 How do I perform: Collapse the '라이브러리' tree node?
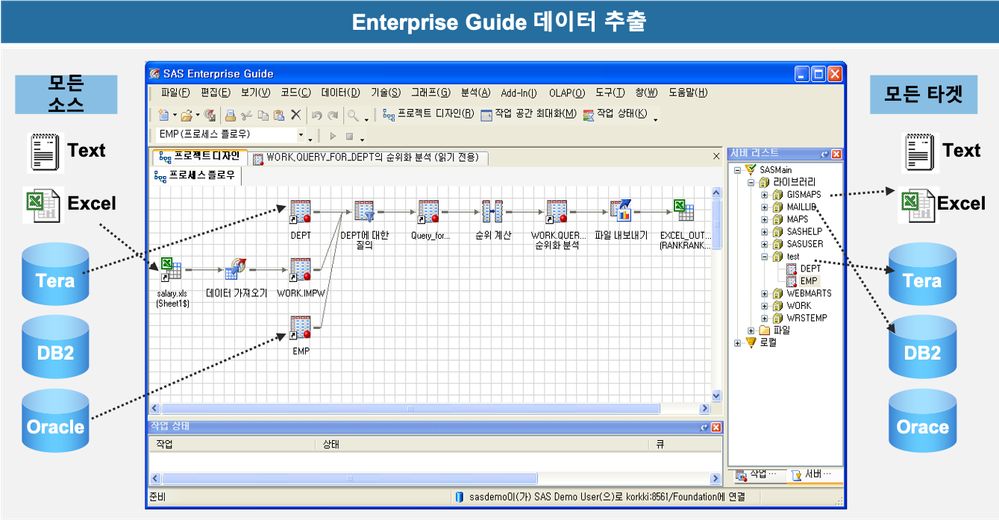(x=751, y=182)
